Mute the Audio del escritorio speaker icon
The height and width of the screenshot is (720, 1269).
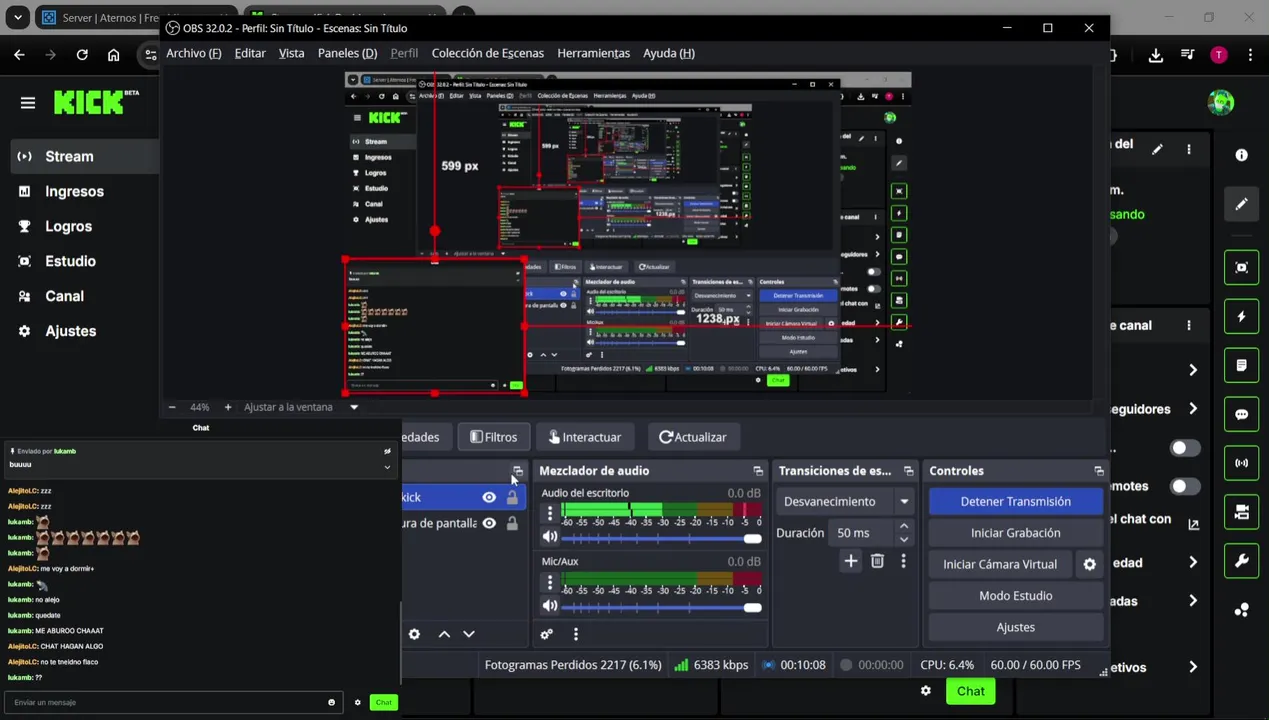(549, 537)
